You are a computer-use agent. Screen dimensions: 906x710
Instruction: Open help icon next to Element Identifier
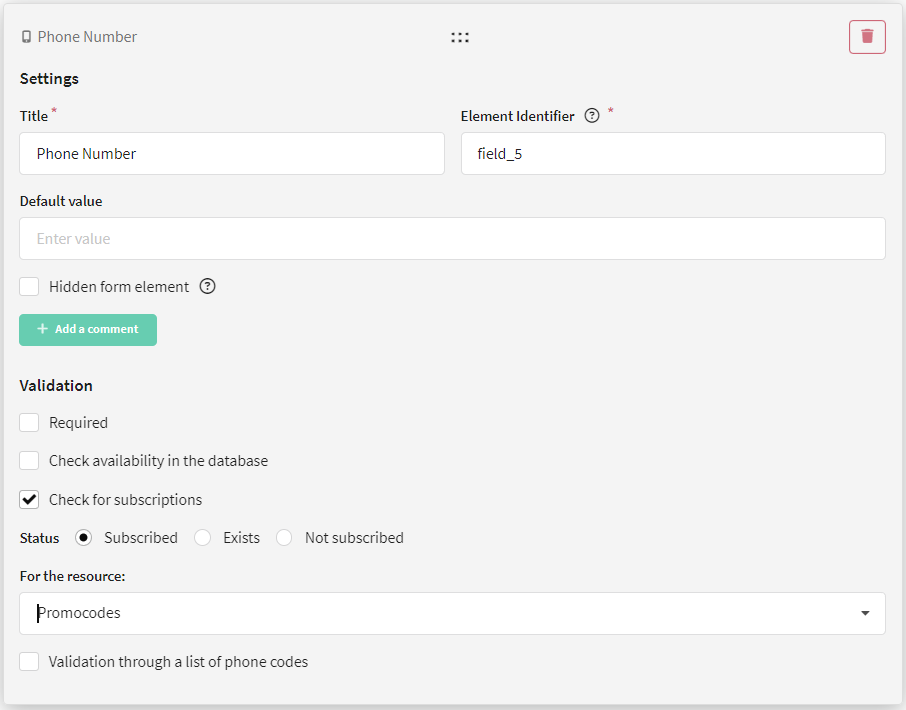click(x=592, y=116)
